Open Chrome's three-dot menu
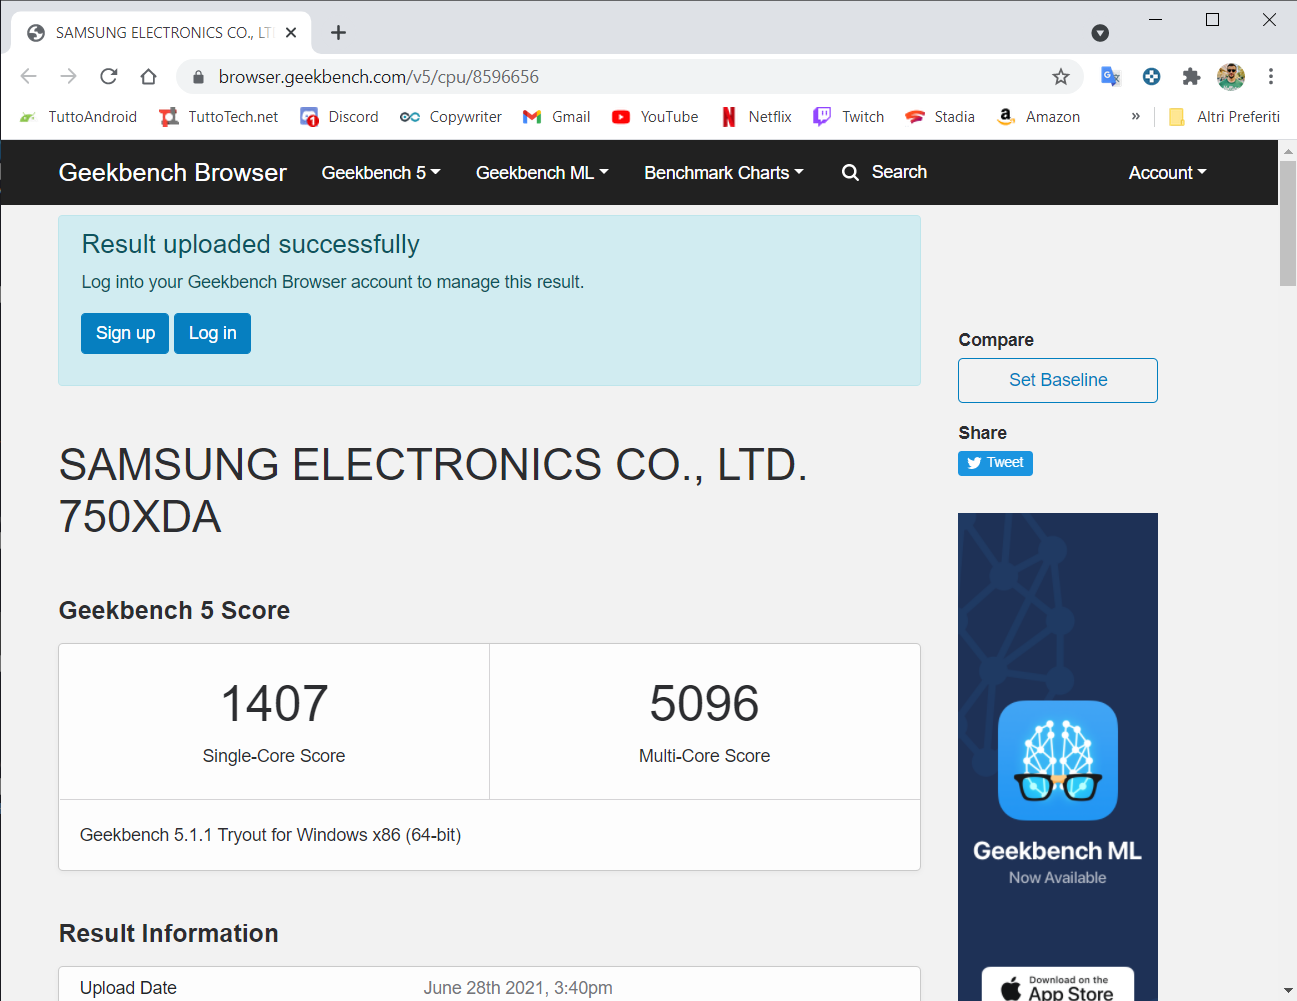 [1271, 77]
